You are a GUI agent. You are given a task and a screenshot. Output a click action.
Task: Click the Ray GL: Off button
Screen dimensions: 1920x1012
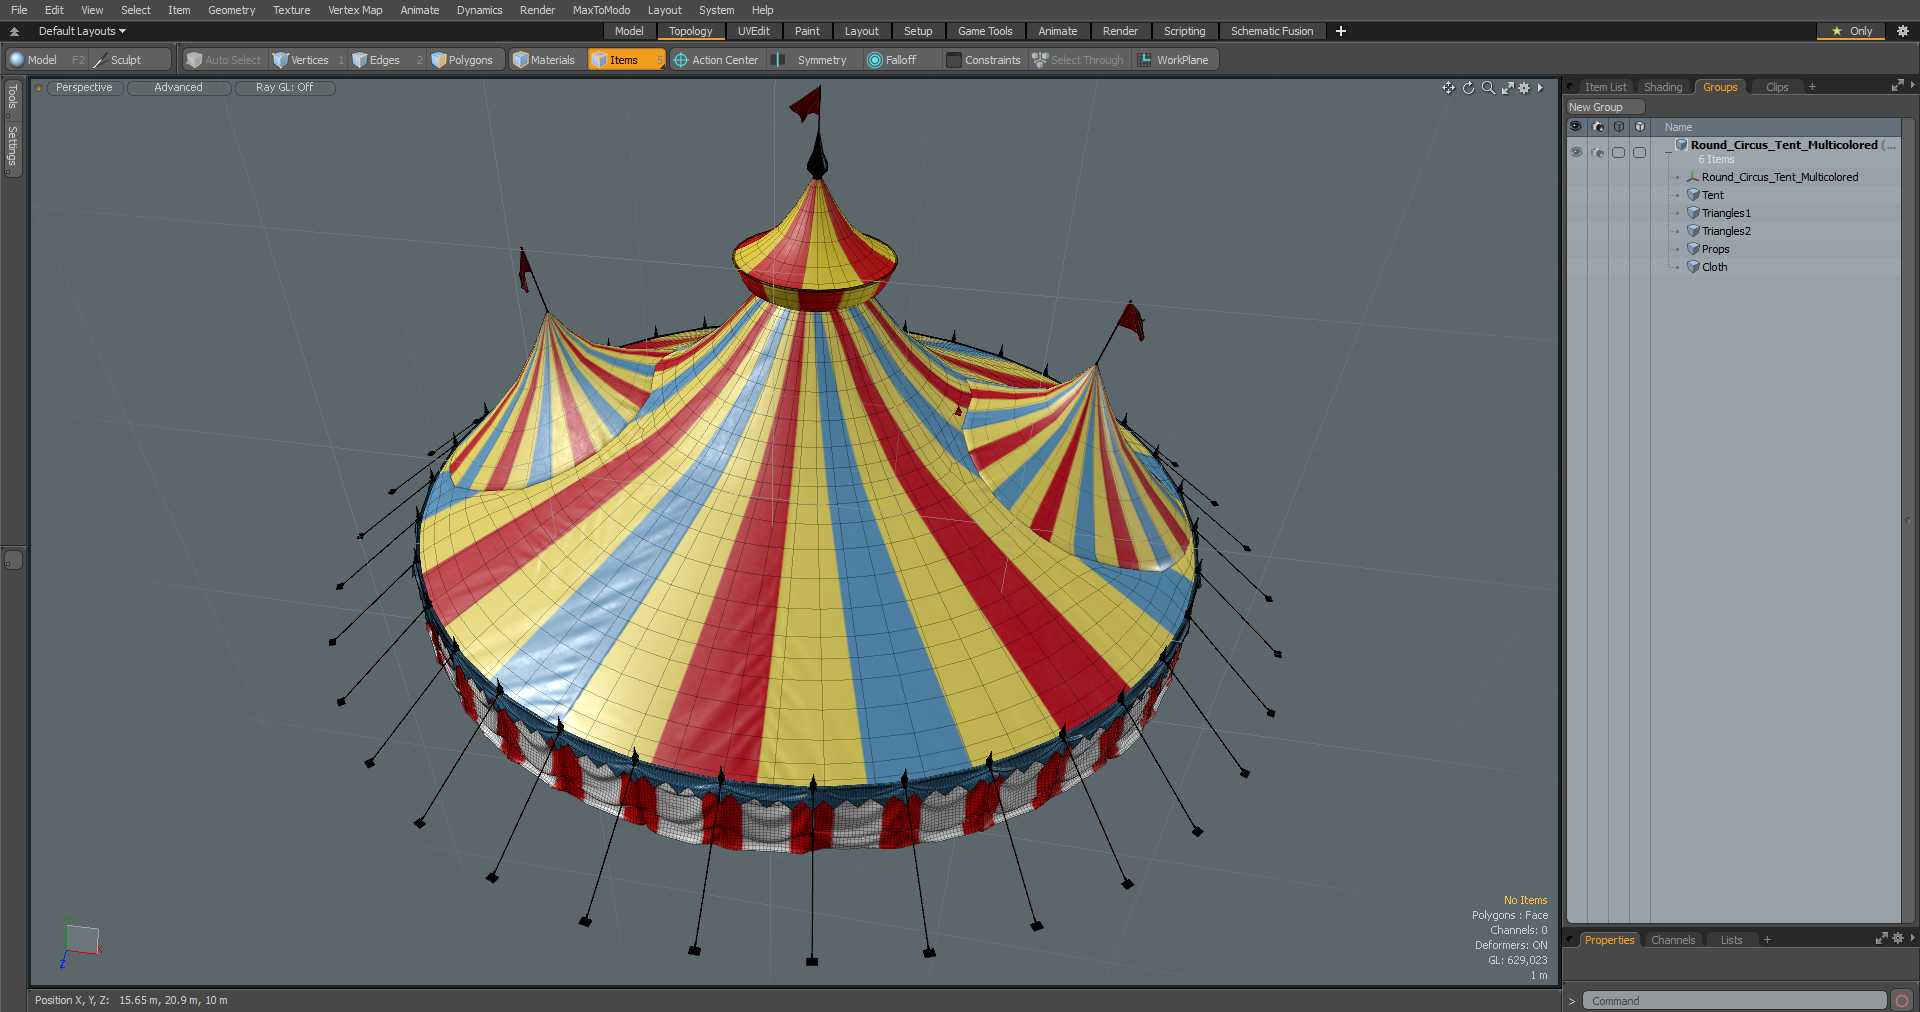pos(284,88)
